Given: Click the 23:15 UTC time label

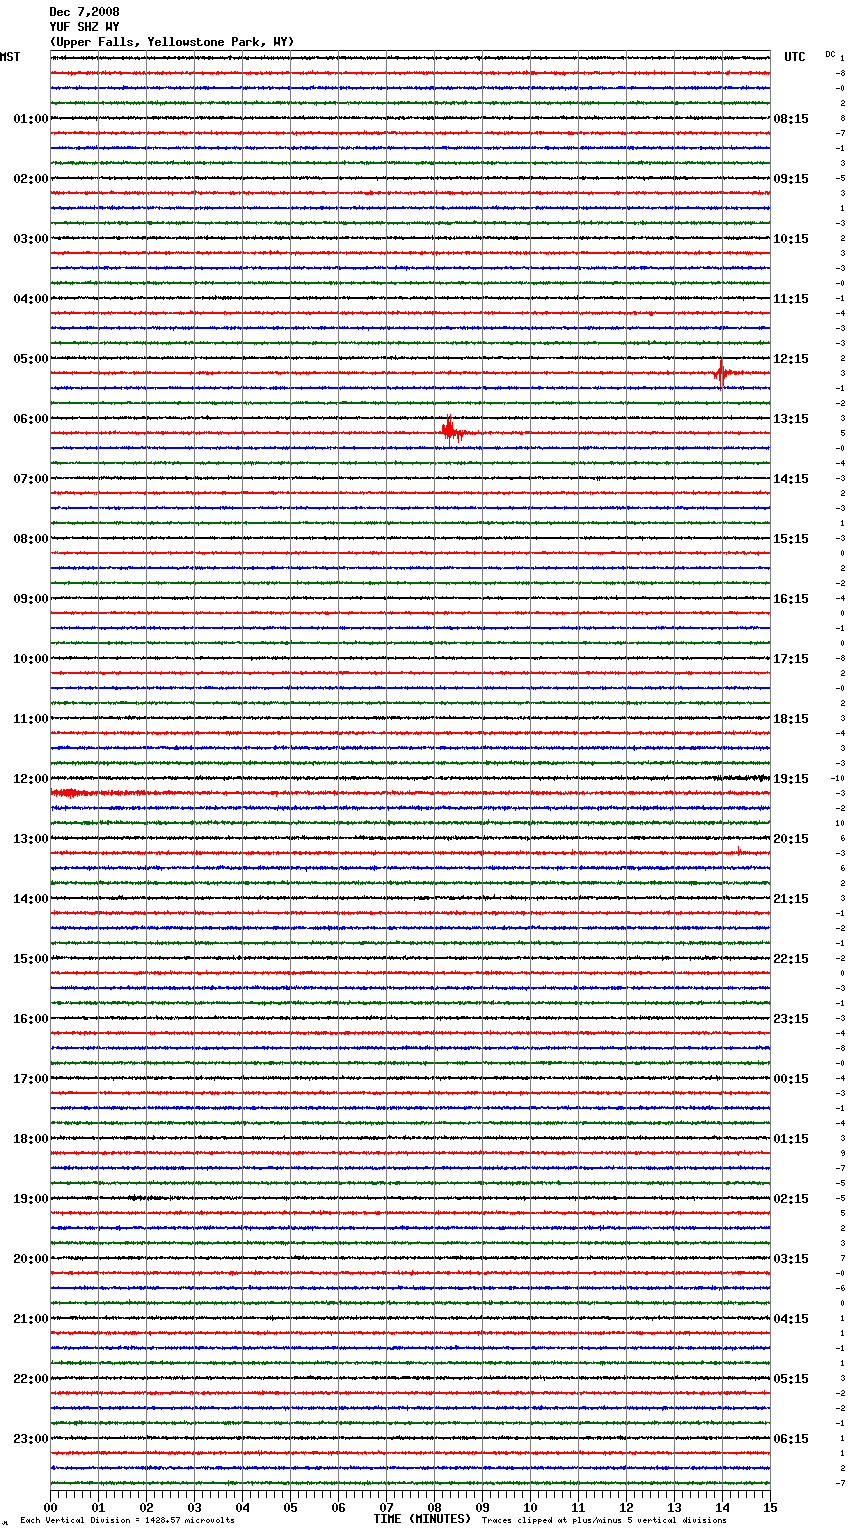Looking at the screenshot, I should [791, 1019].
